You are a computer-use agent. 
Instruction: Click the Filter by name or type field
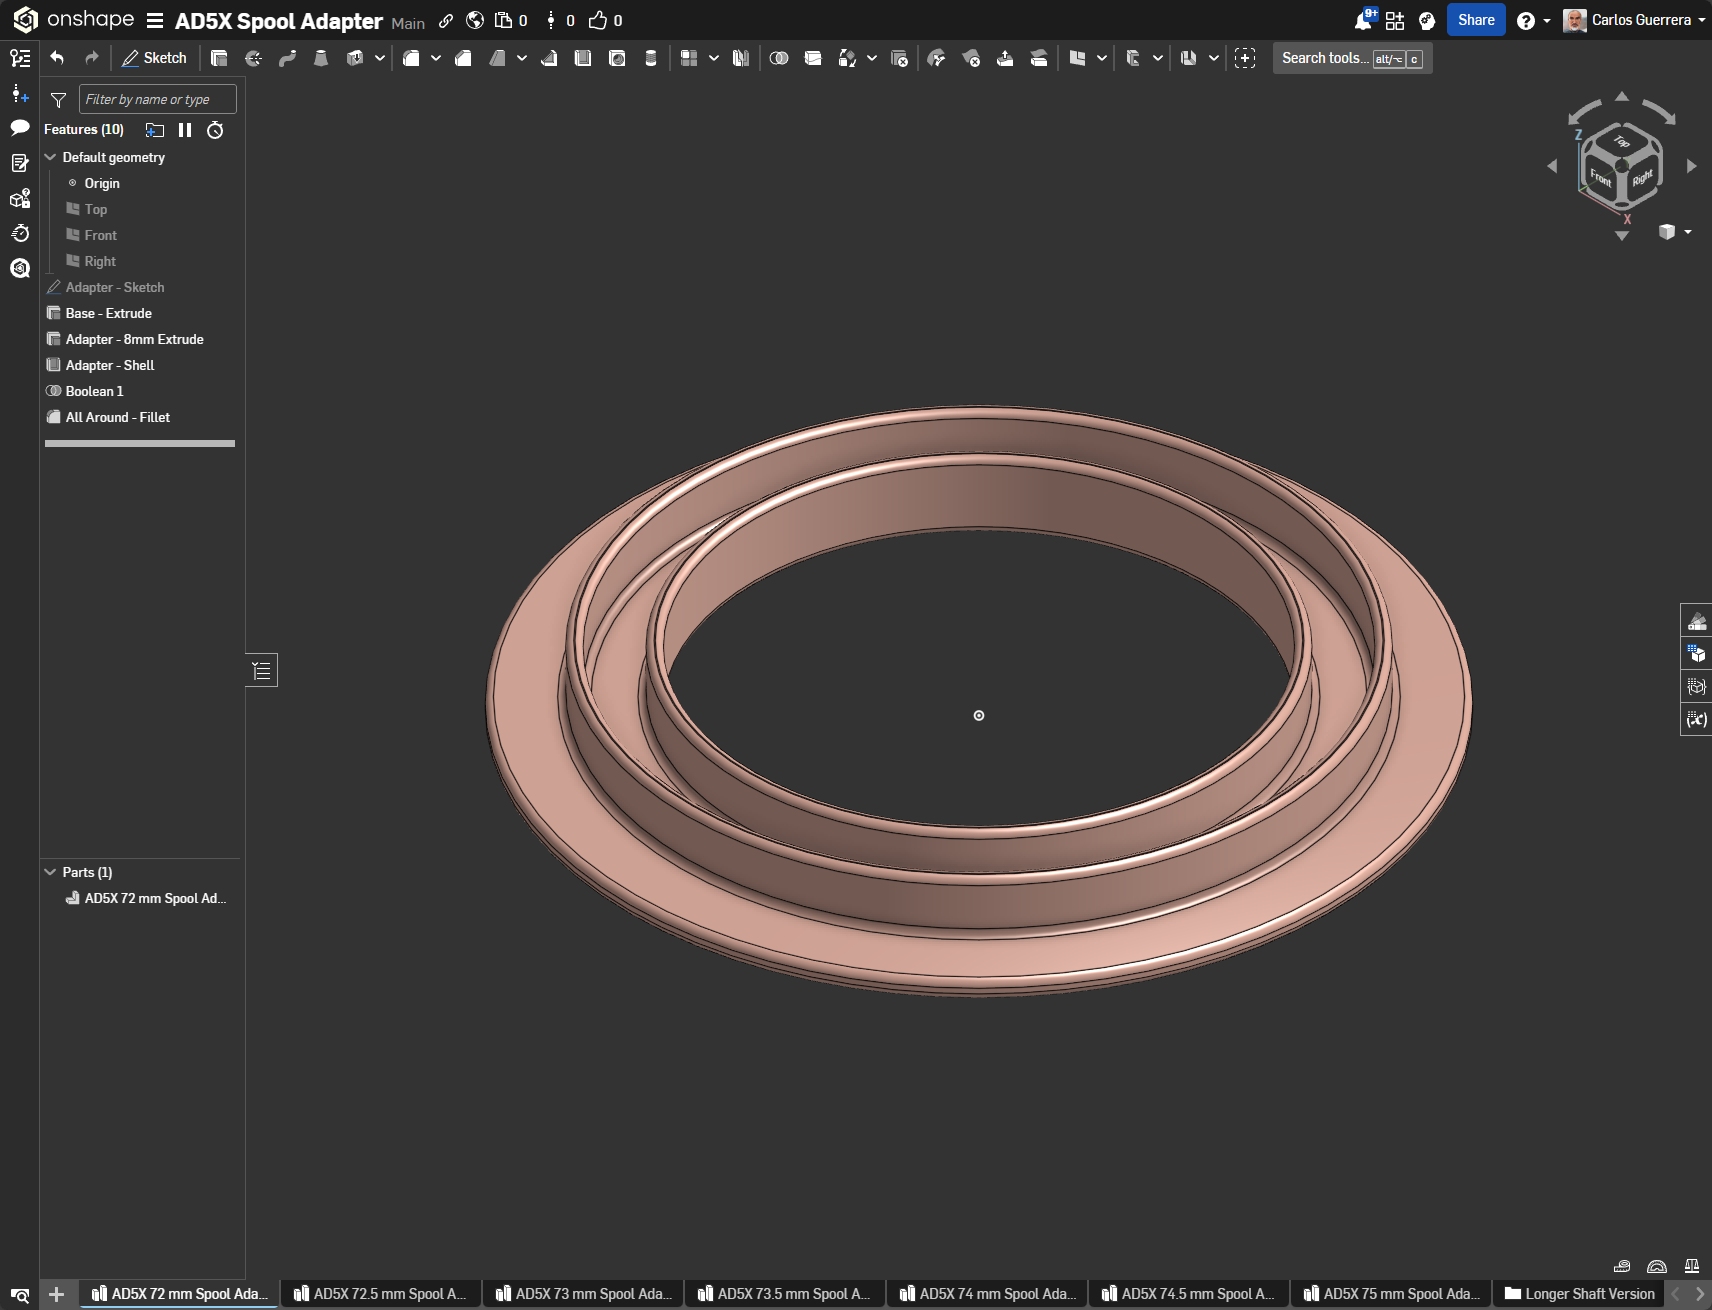click(158, 99)
